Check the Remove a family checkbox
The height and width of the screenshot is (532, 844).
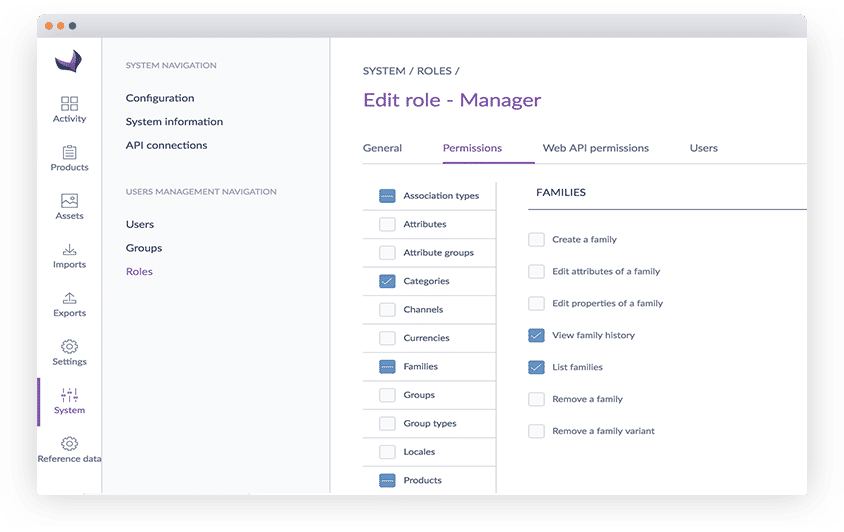(536, 399)
